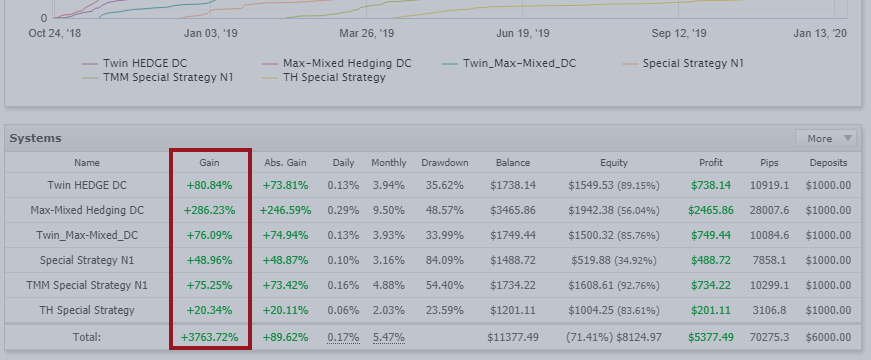The height and width of the screenshot is (360, 871).
Task: Select the $519.88 equity cell
Action: (614, 261)
